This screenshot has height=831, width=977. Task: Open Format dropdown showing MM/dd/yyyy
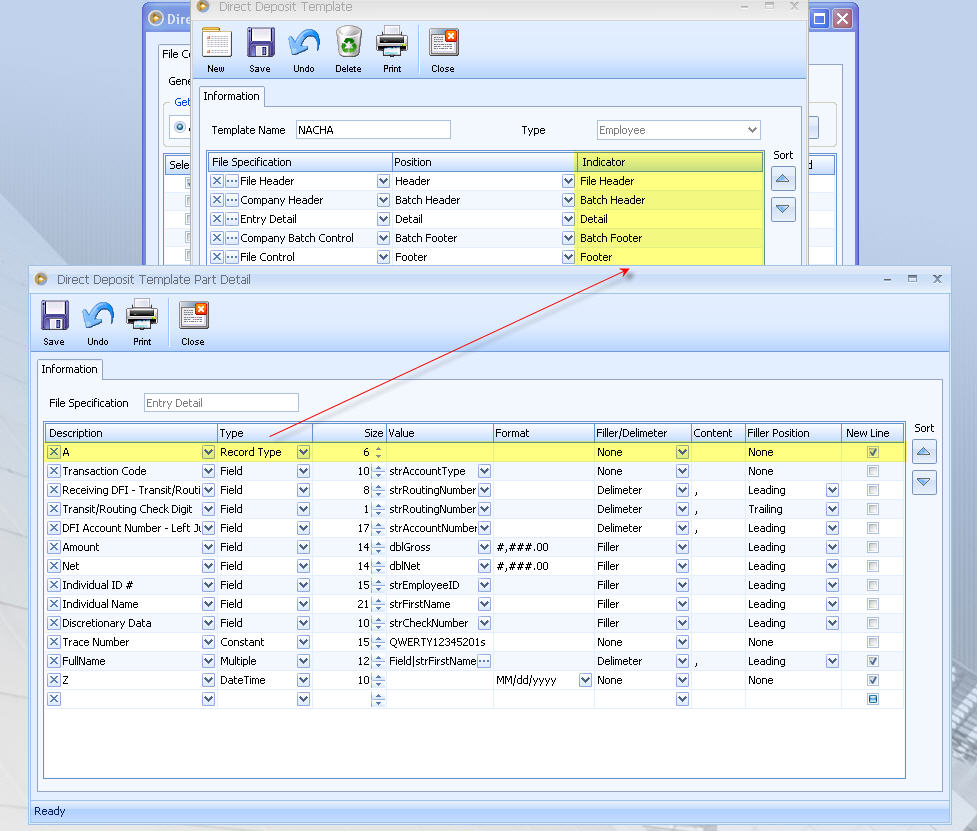585,680
